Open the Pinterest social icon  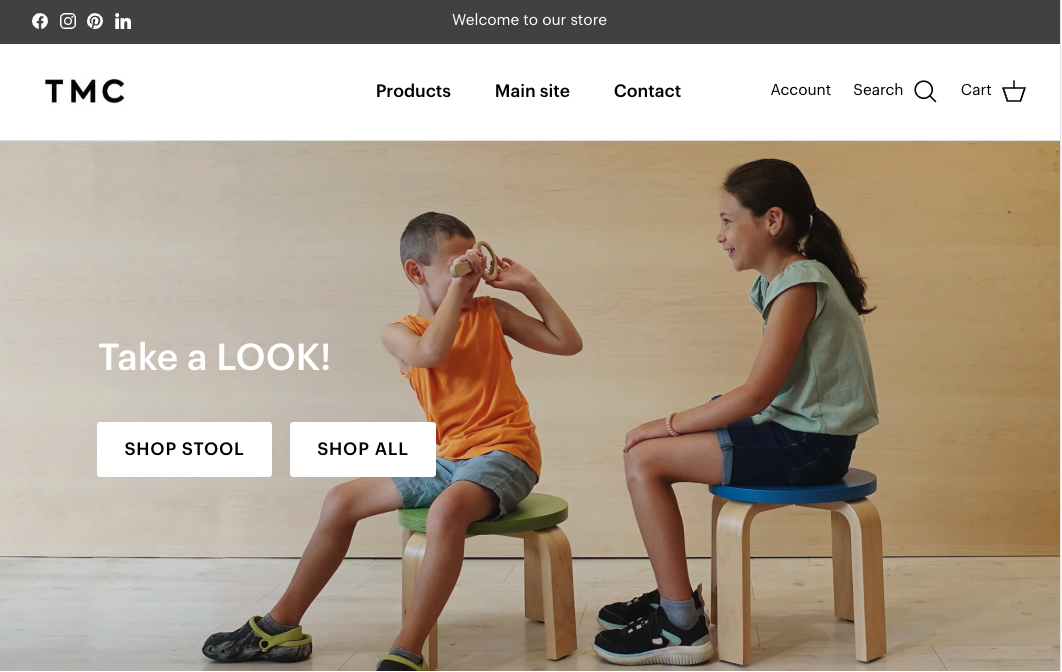coord(95,21)
